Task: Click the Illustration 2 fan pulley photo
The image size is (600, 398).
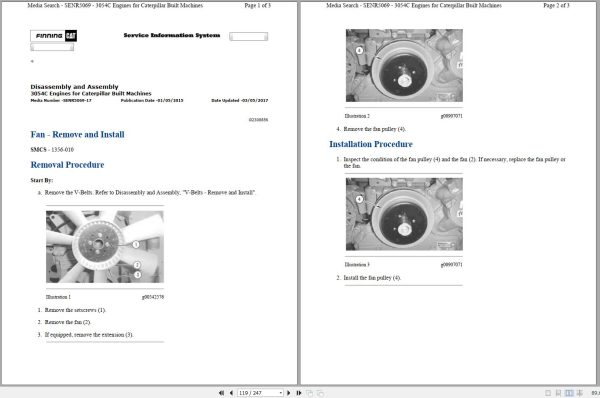Action: [404, 65]
